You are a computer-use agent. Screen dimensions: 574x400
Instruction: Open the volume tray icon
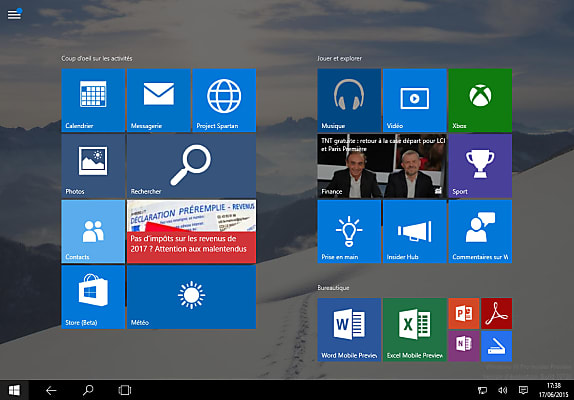tap(503, 390)
